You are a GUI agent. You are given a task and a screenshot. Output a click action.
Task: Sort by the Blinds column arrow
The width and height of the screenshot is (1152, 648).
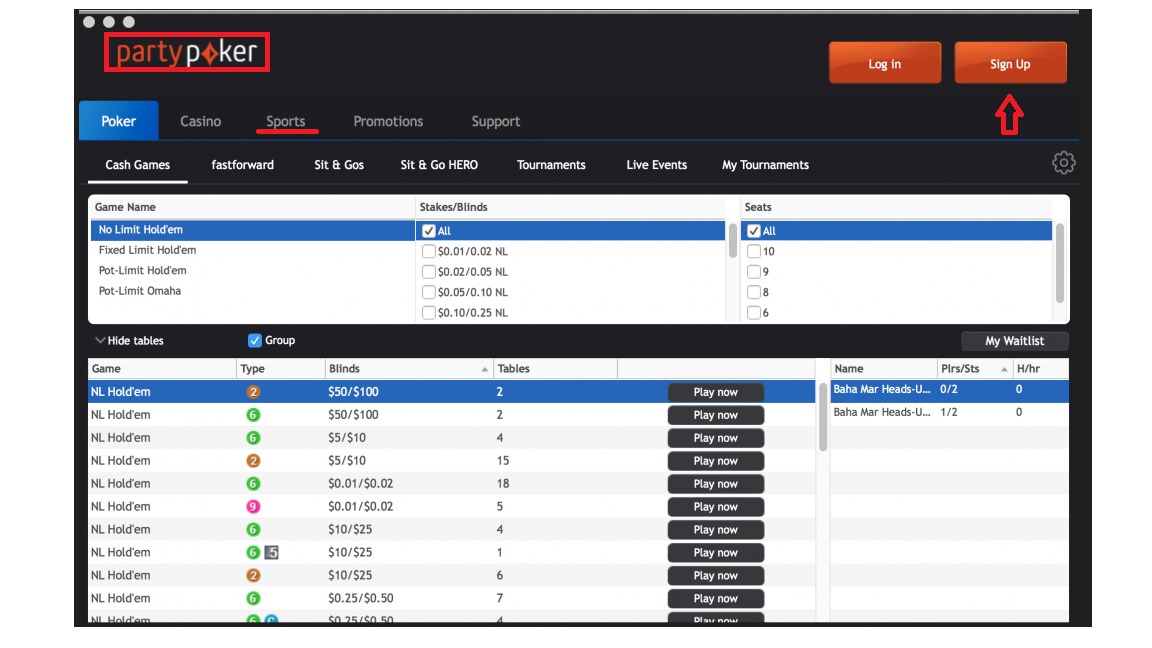(485, 369)
